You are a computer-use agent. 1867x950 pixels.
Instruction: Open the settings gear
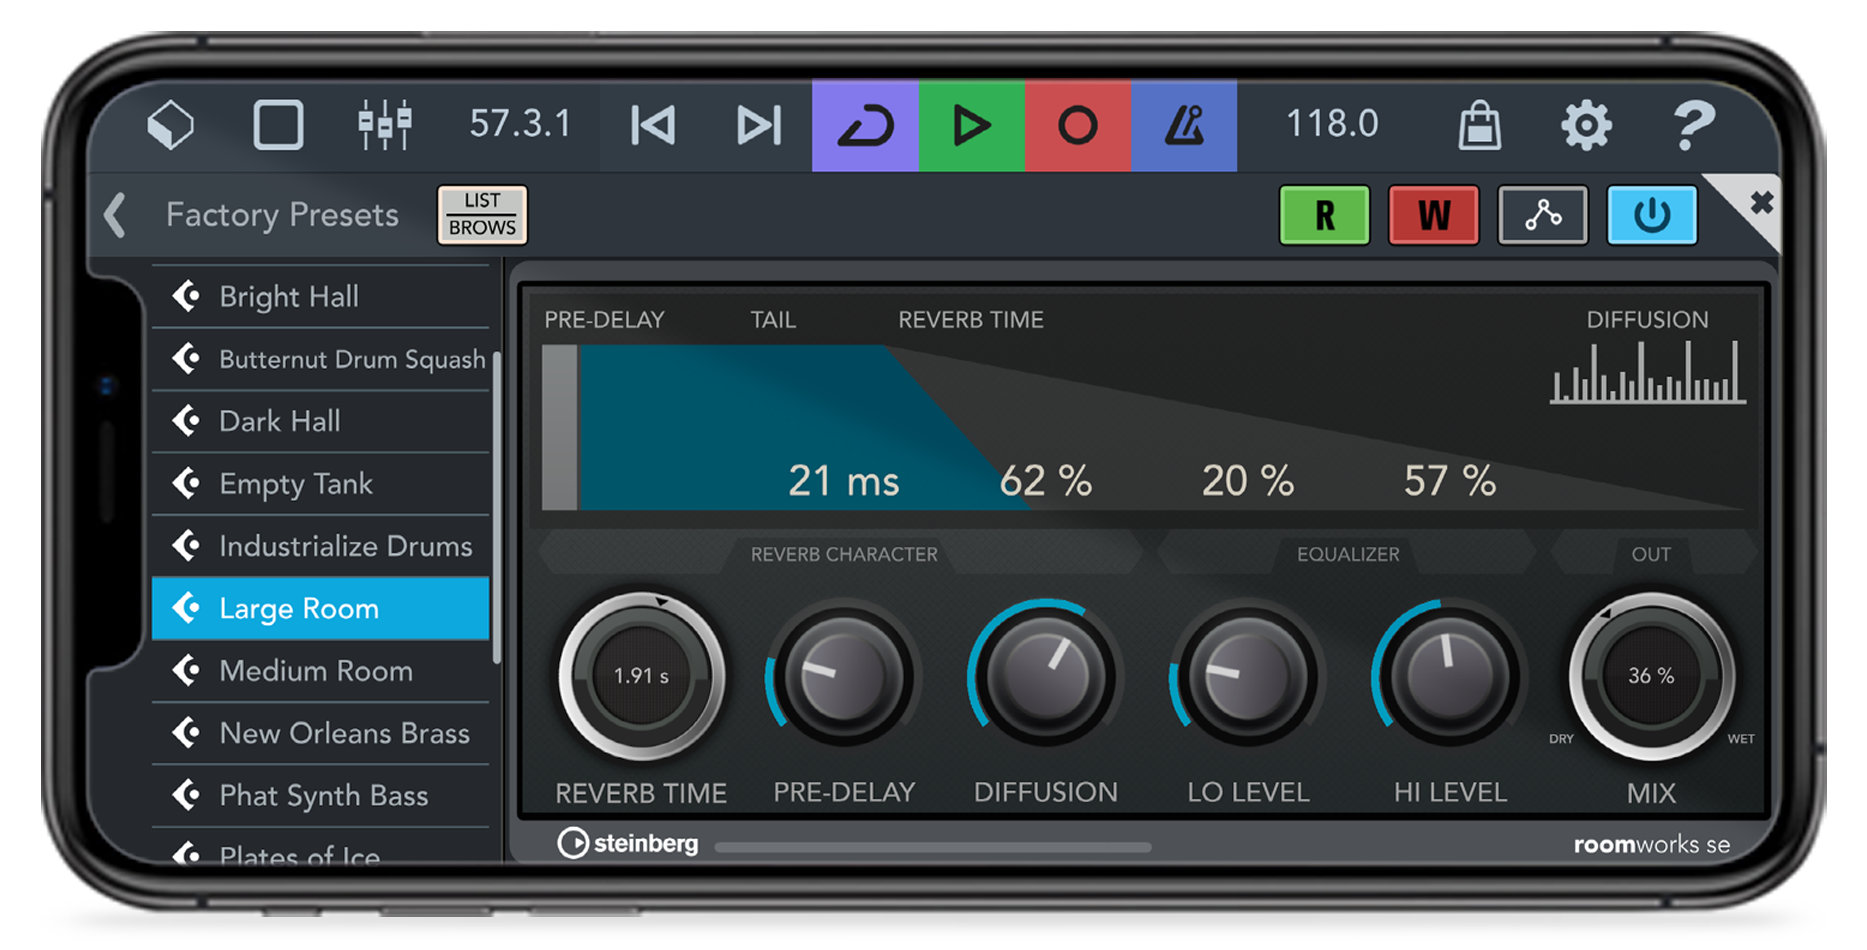(1586, 122)
